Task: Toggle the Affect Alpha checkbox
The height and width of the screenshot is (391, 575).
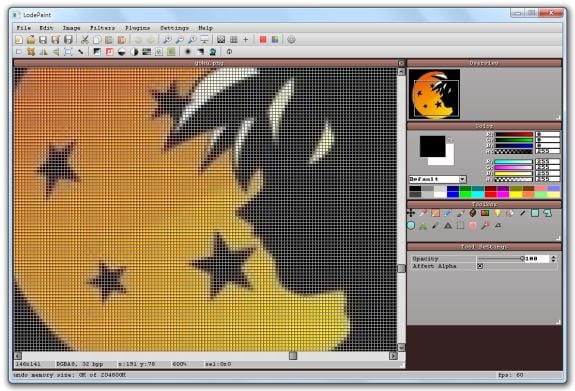Action: [x=480, y=266]
